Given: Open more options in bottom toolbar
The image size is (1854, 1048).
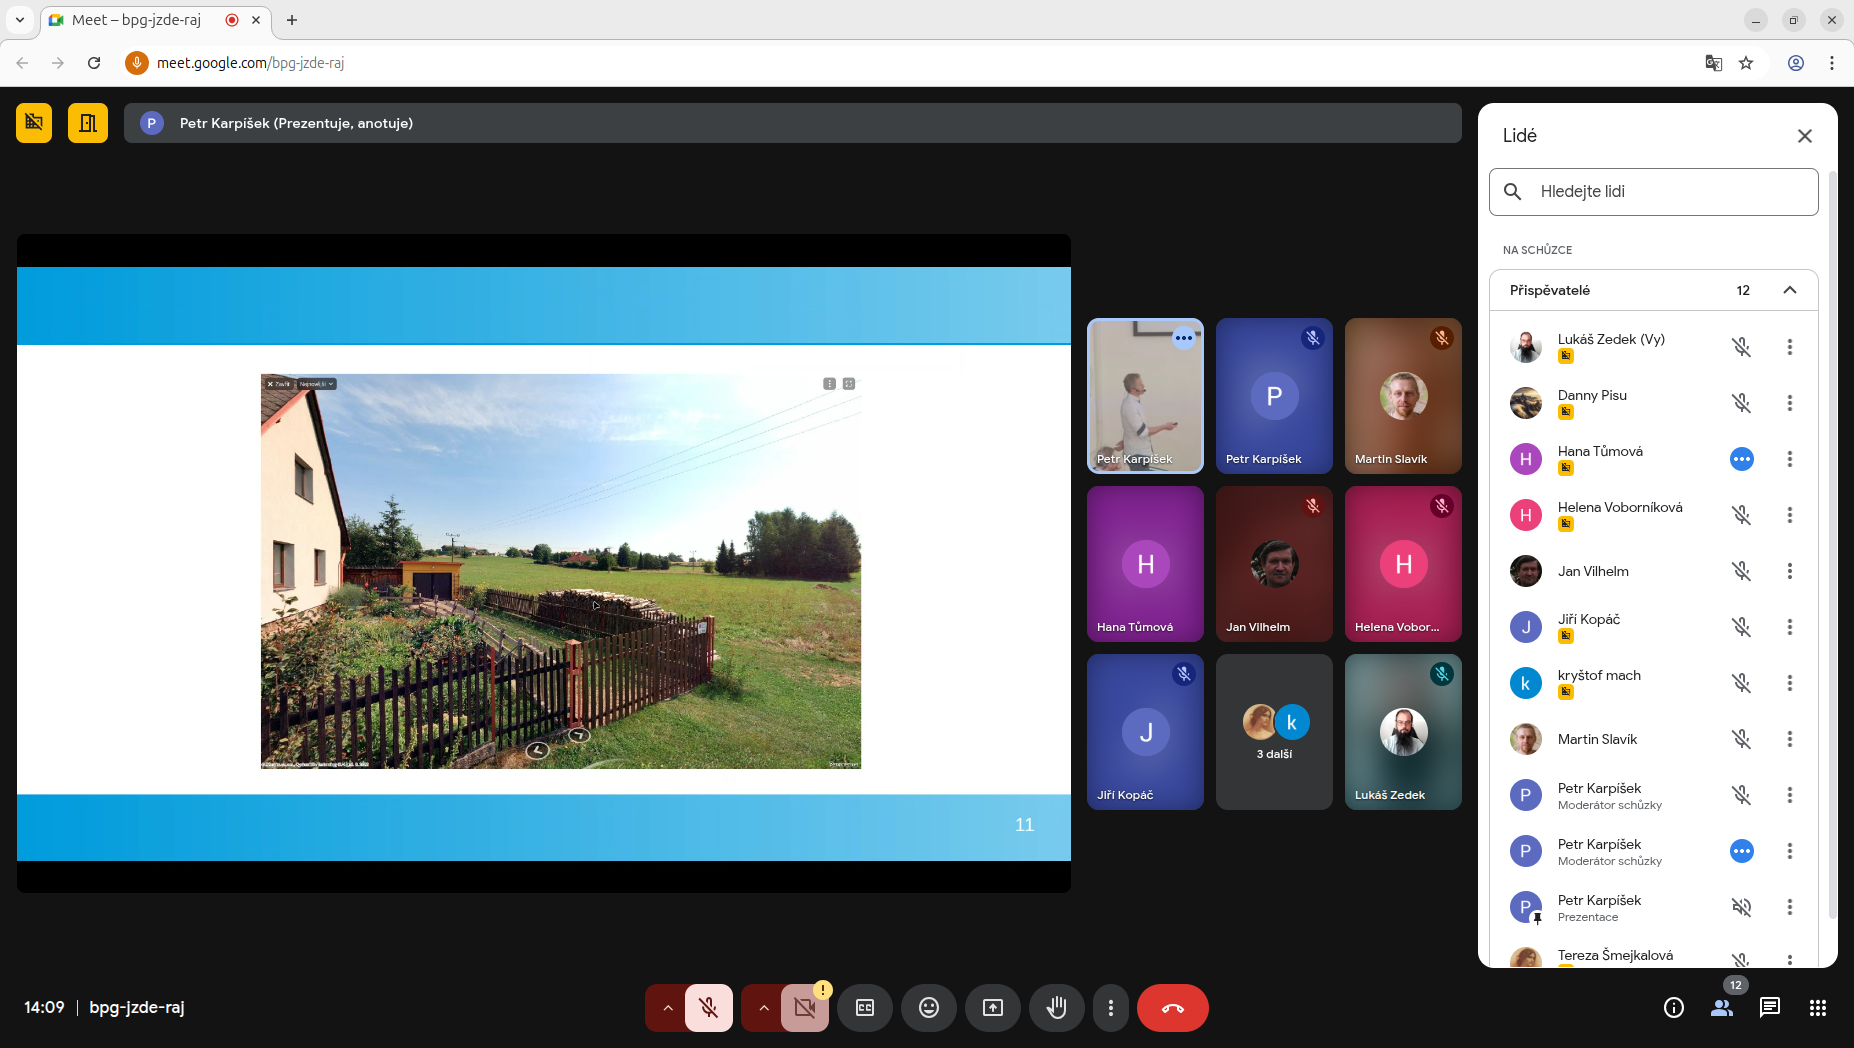Looking at the screenshot, I should [1110, 1008].
